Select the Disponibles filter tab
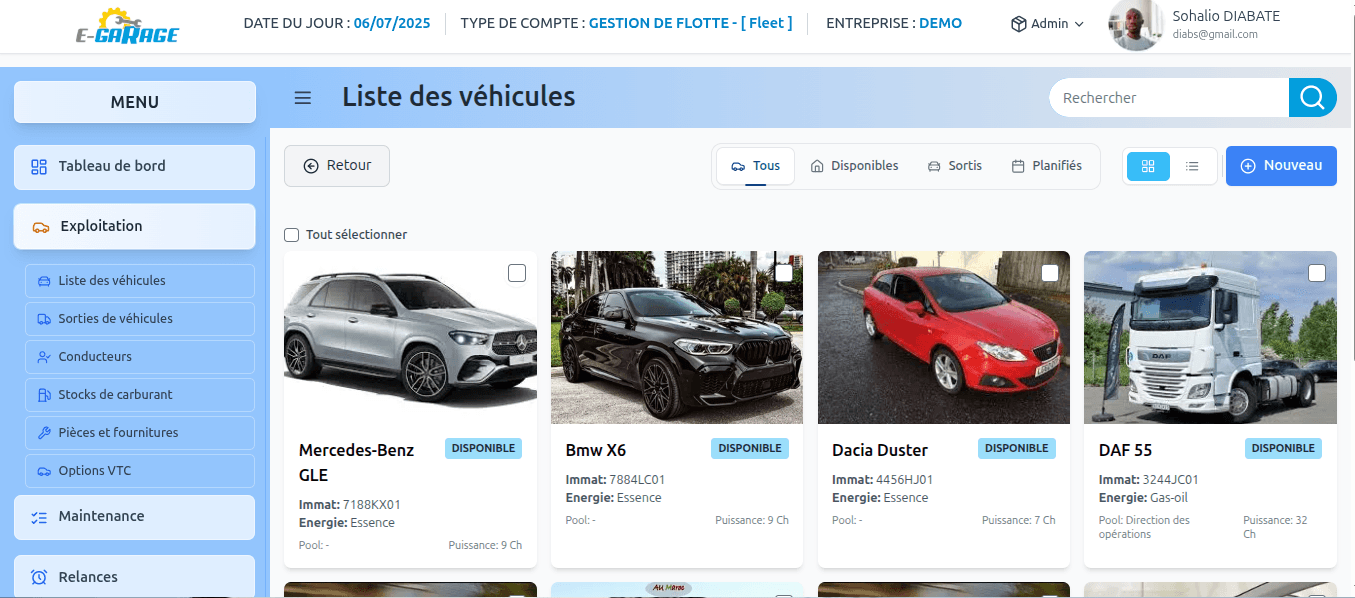 point(854,166)
